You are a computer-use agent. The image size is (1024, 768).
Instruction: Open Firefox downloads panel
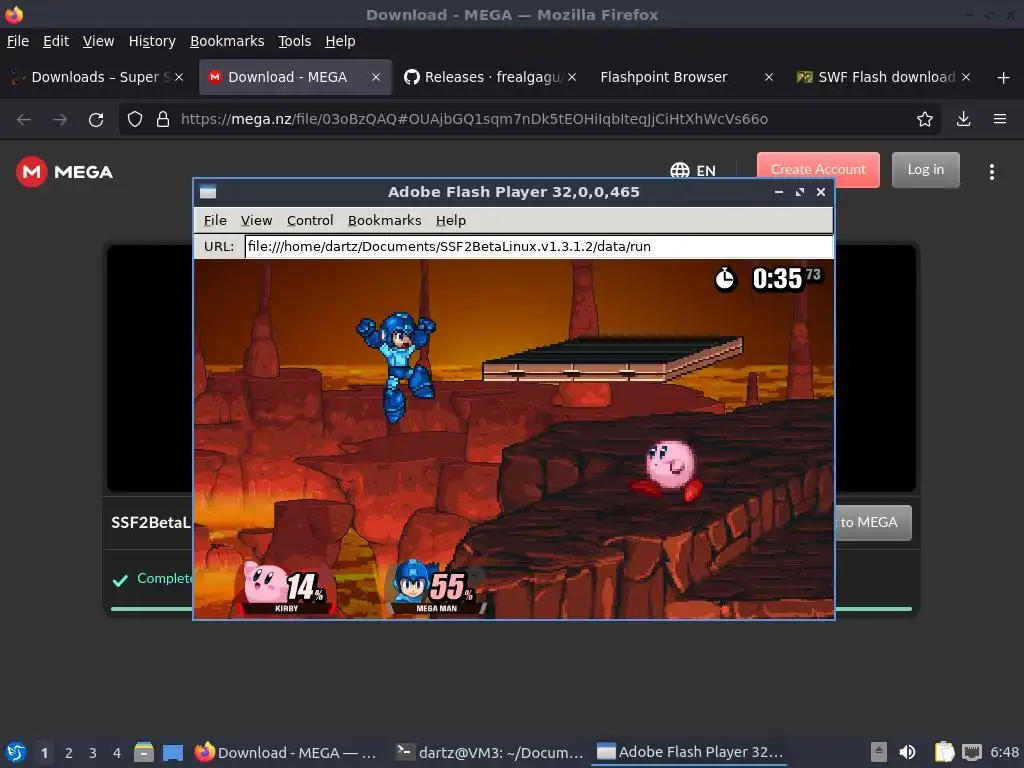click(963, 119)
